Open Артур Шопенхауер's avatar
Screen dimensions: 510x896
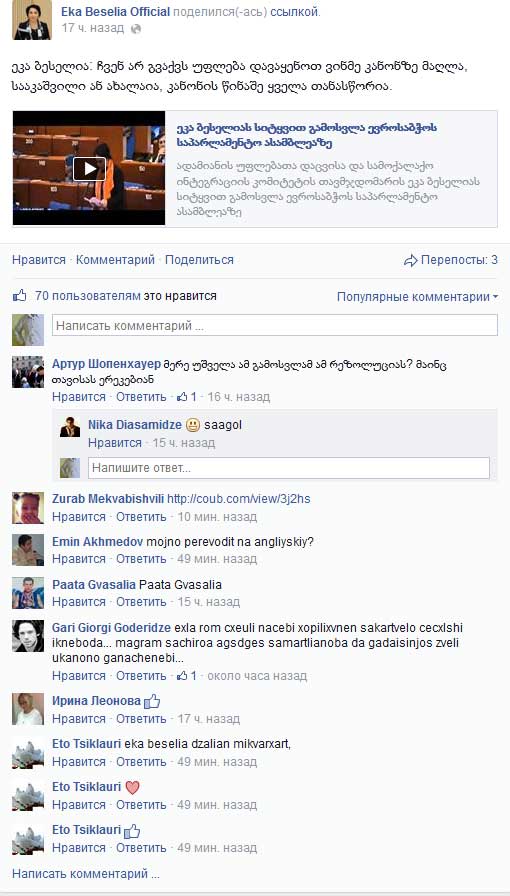click(27, 372)
